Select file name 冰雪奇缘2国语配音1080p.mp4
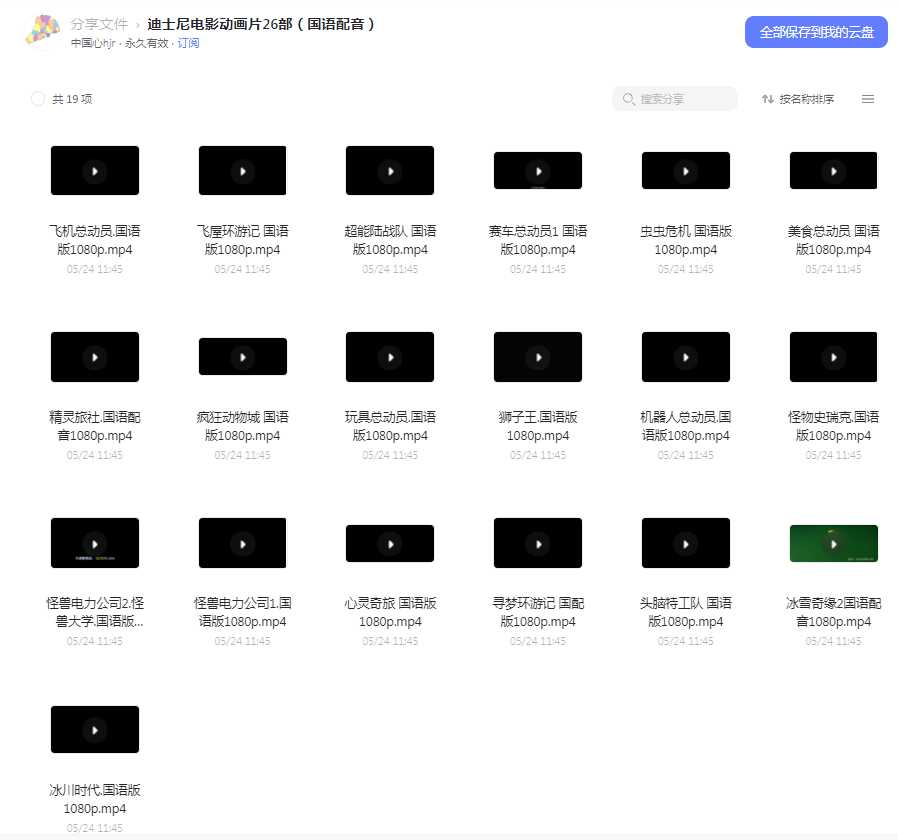Viewport: 898px width, 840px height. pyautogui.click(x=833, y=612)
